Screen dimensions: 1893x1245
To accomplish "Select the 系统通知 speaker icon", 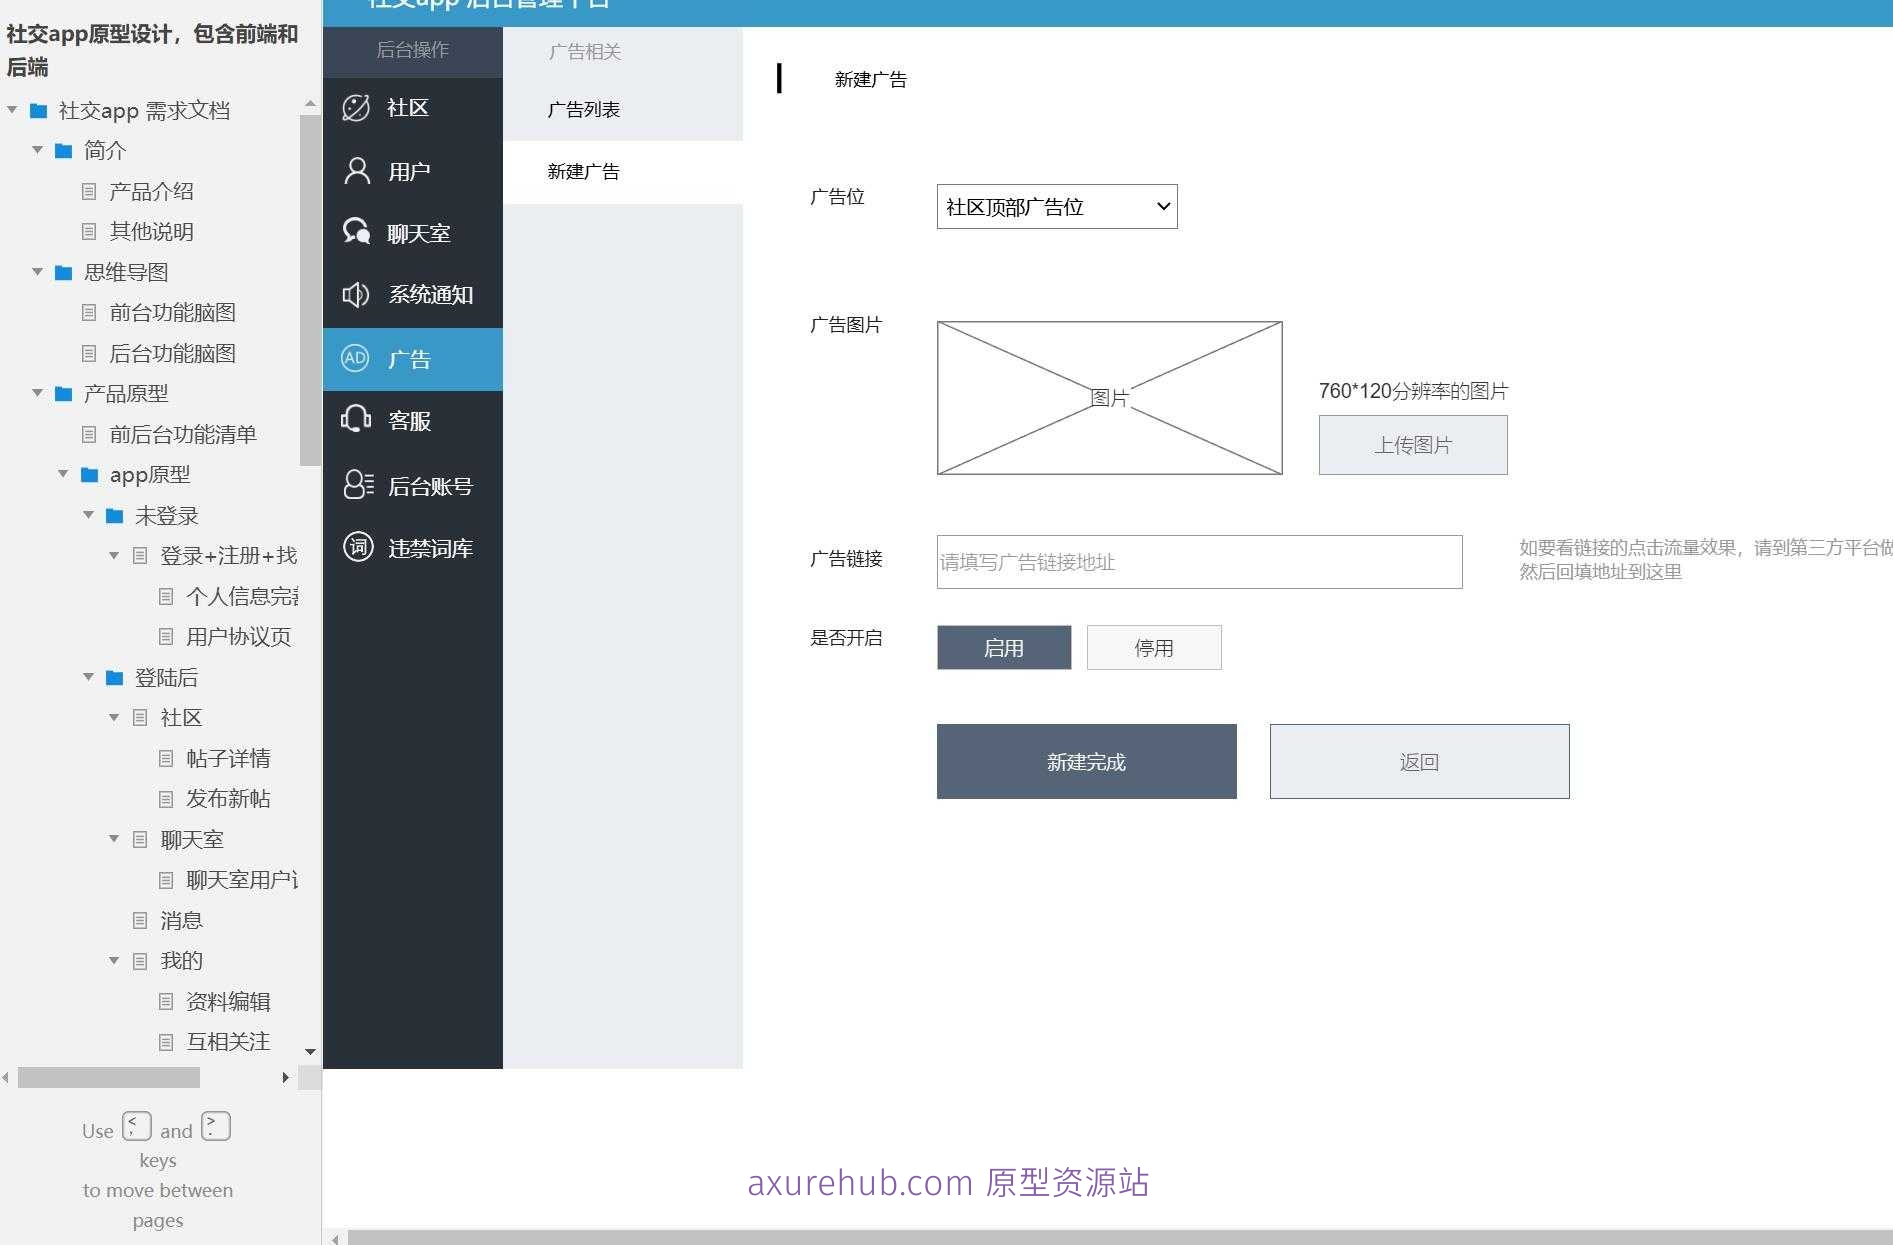I will pos(356,294).
